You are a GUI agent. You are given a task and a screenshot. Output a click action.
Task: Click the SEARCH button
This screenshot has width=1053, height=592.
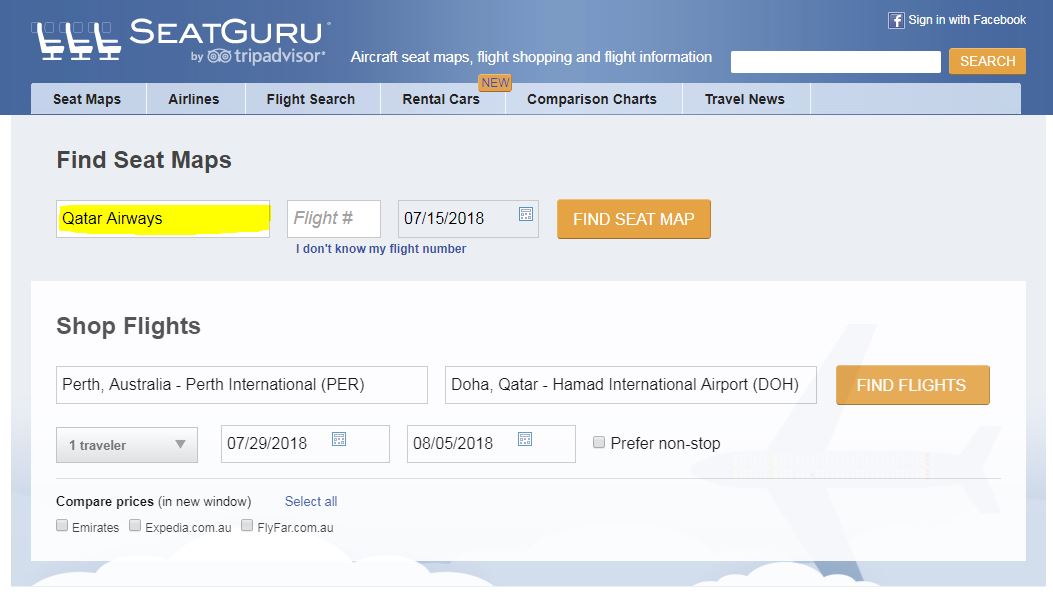pos(987,61)
